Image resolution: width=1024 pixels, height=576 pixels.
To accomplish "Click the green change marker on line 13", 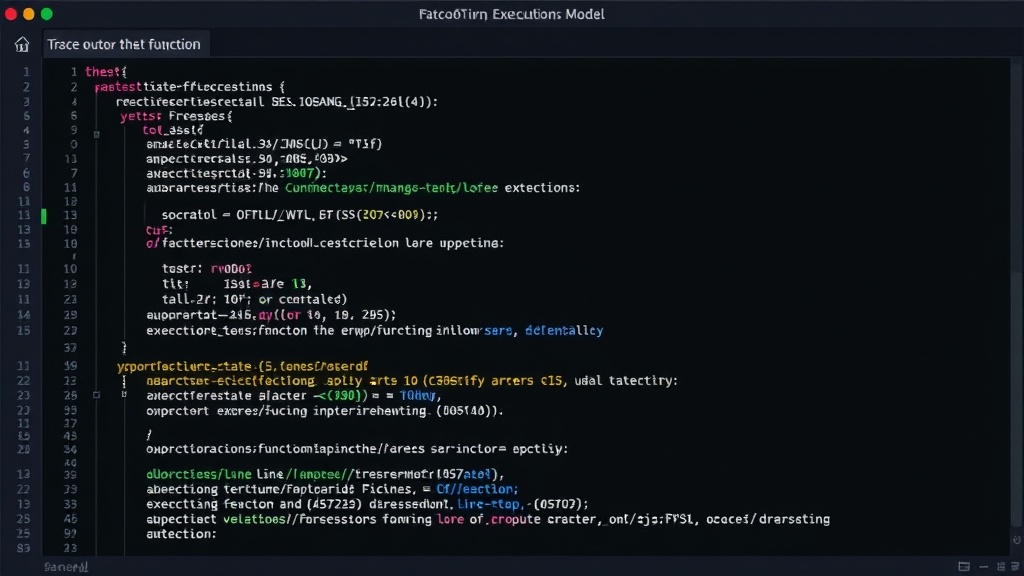I will (x=44, y=216).
